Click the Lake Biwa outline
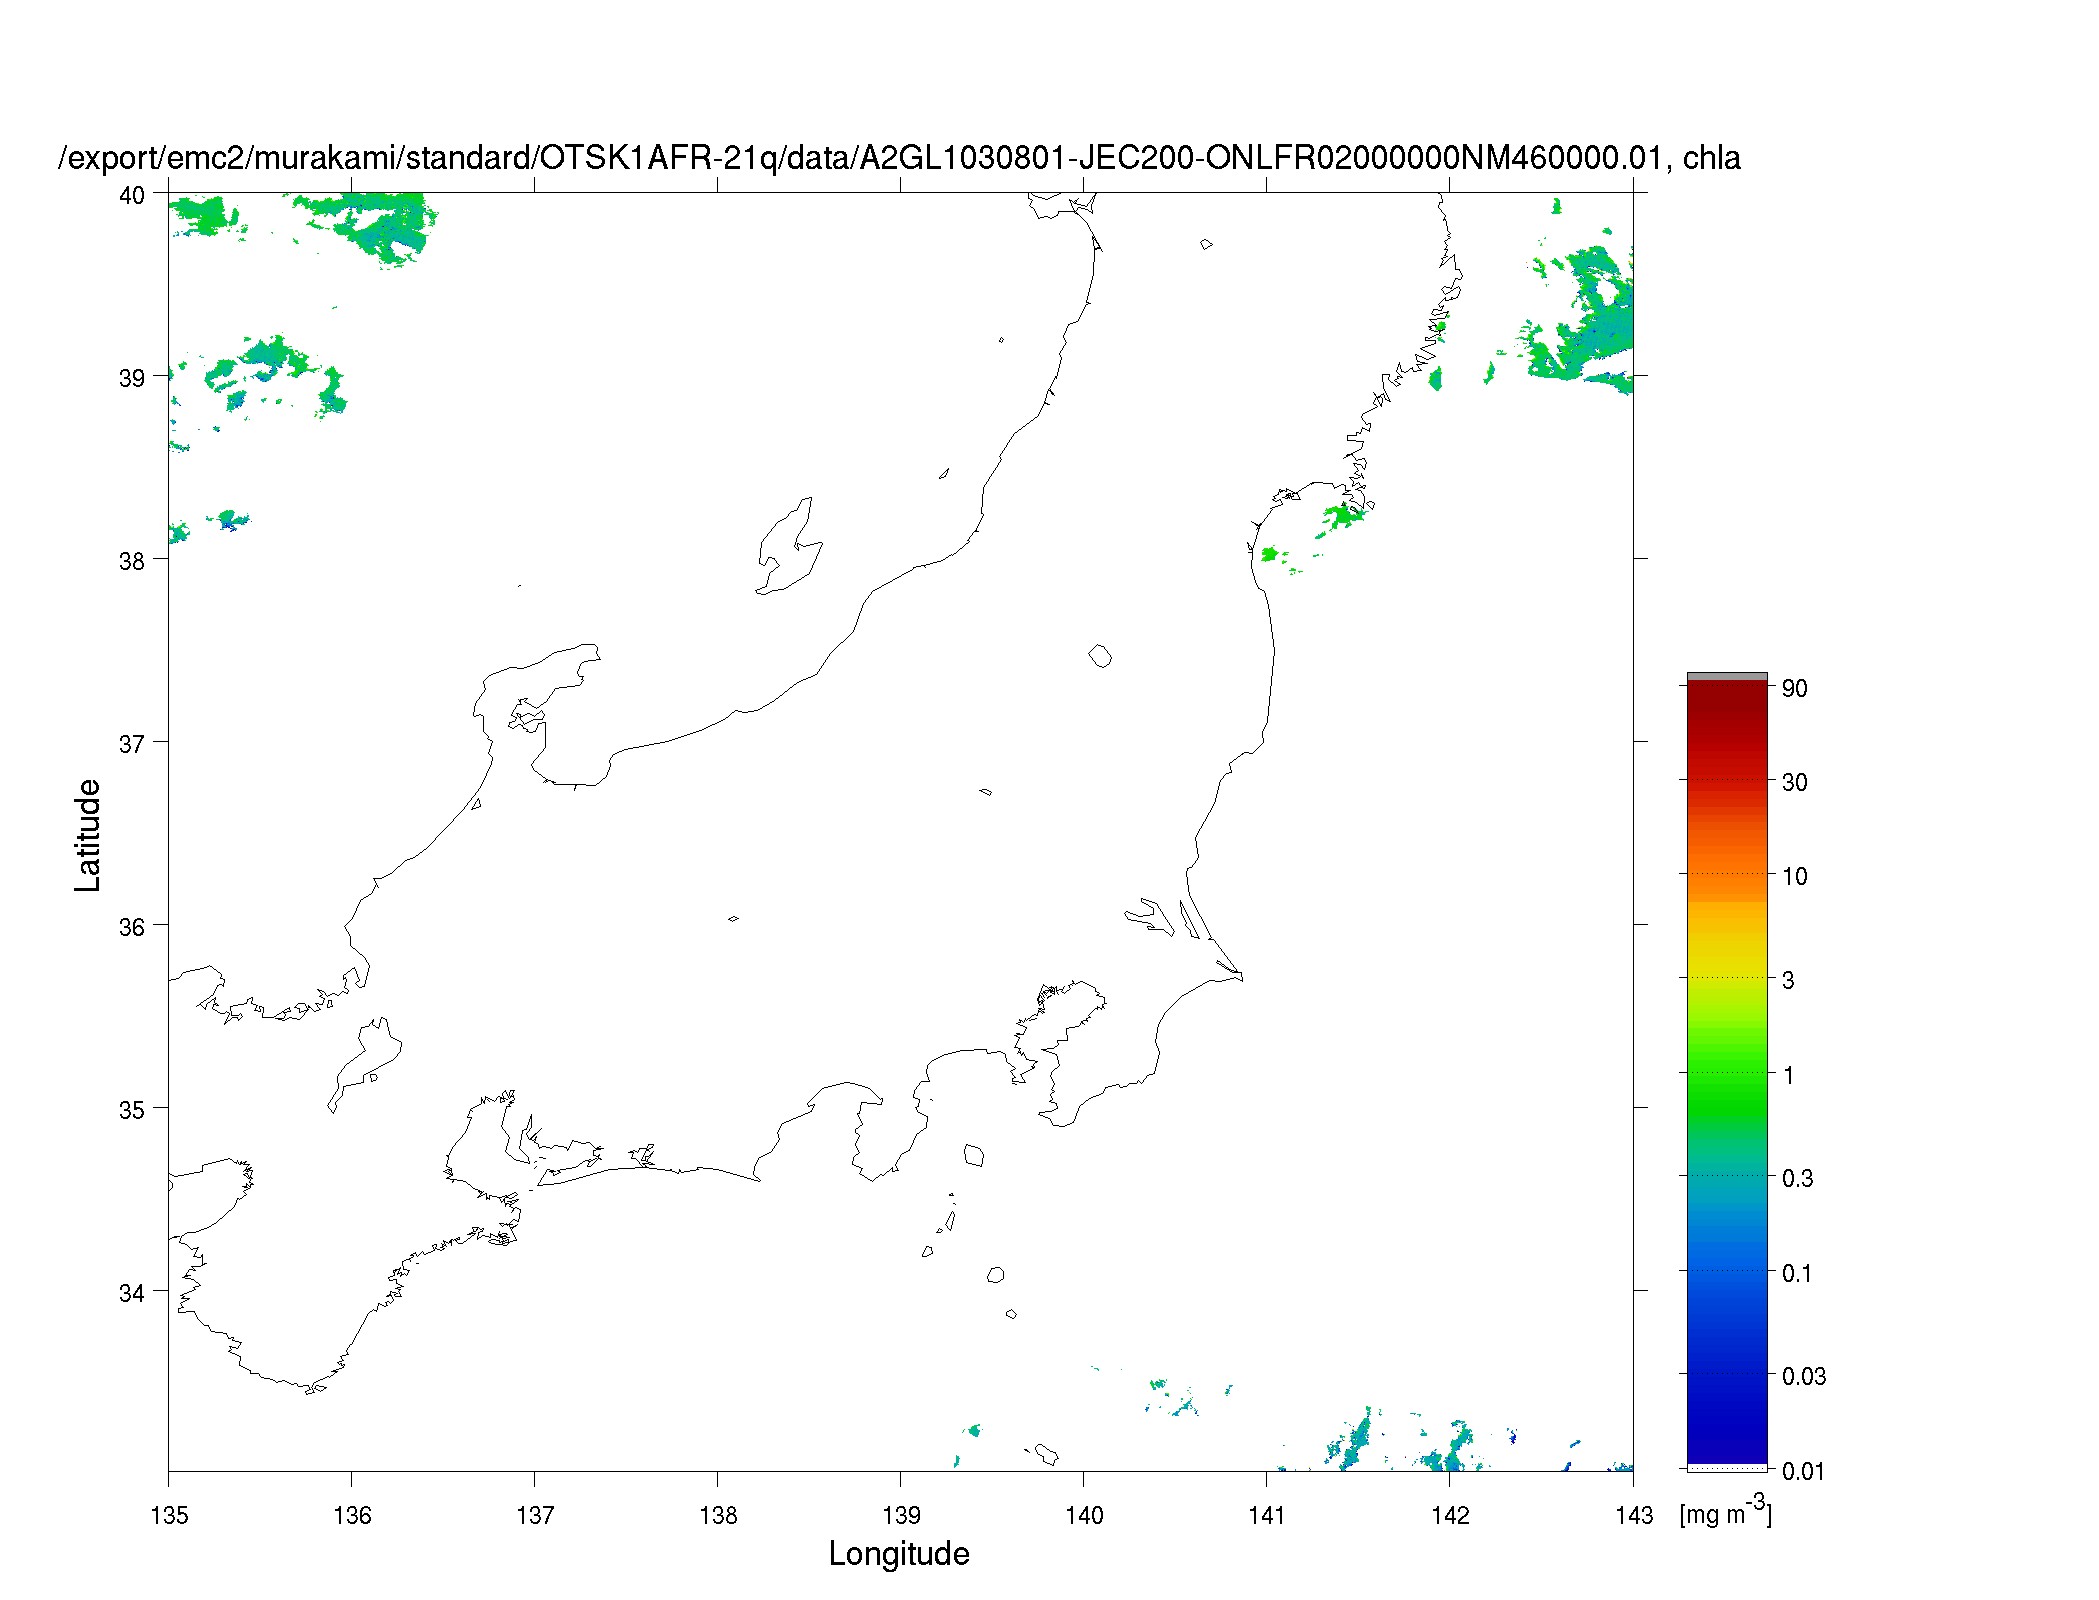The width and height of the screenshot is (2099, 1600). pyautogui.click(x=364, y=1066)
